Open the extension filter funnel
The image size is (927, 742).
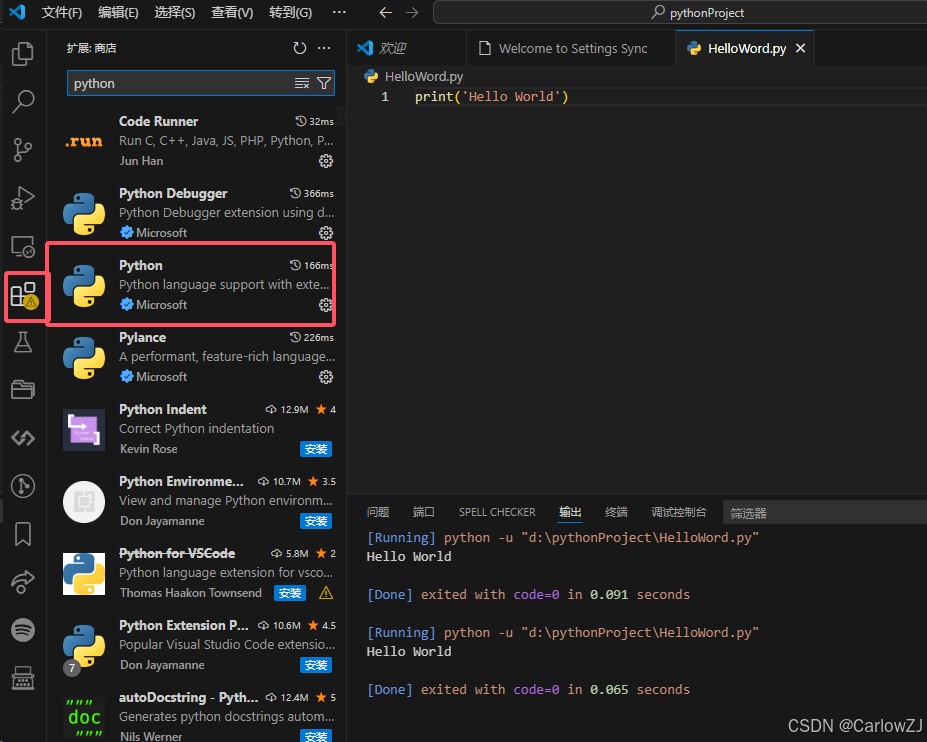(x=324, y=83)
